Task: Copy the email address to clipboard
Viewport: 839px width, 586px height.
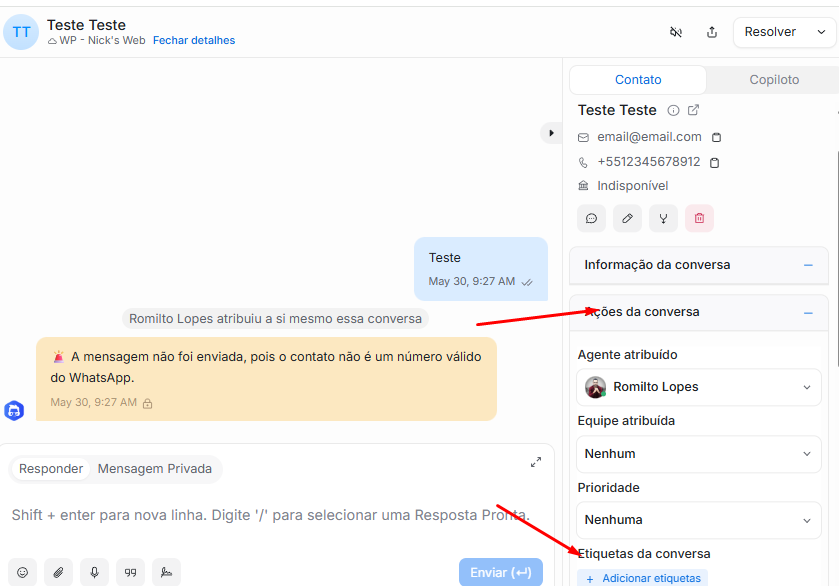Action: 716,137
